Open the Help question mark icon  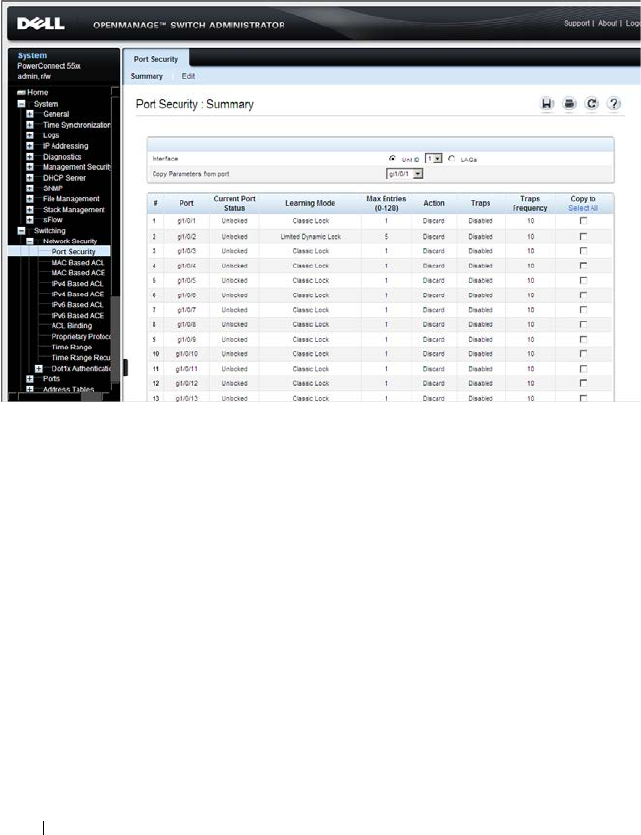click(614, 103)
